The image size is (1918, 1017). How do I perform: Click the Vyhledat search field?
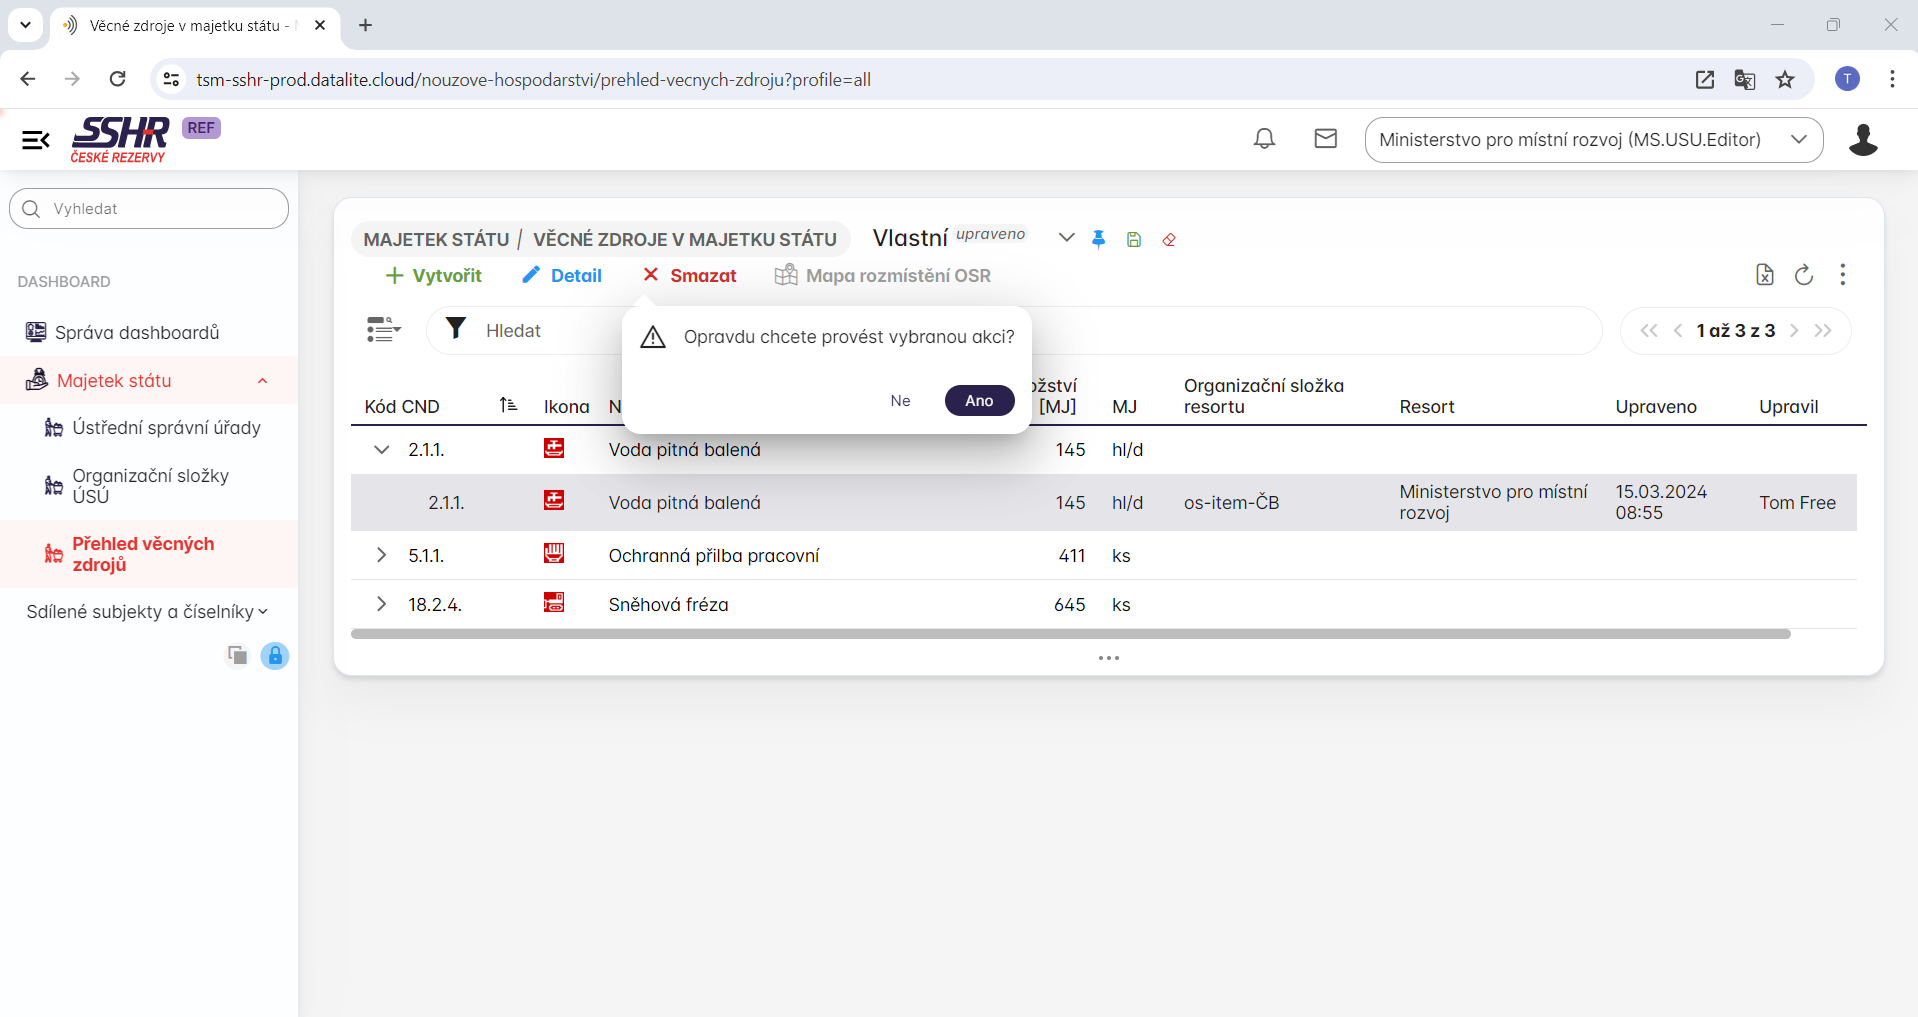(x=150, y=209)
